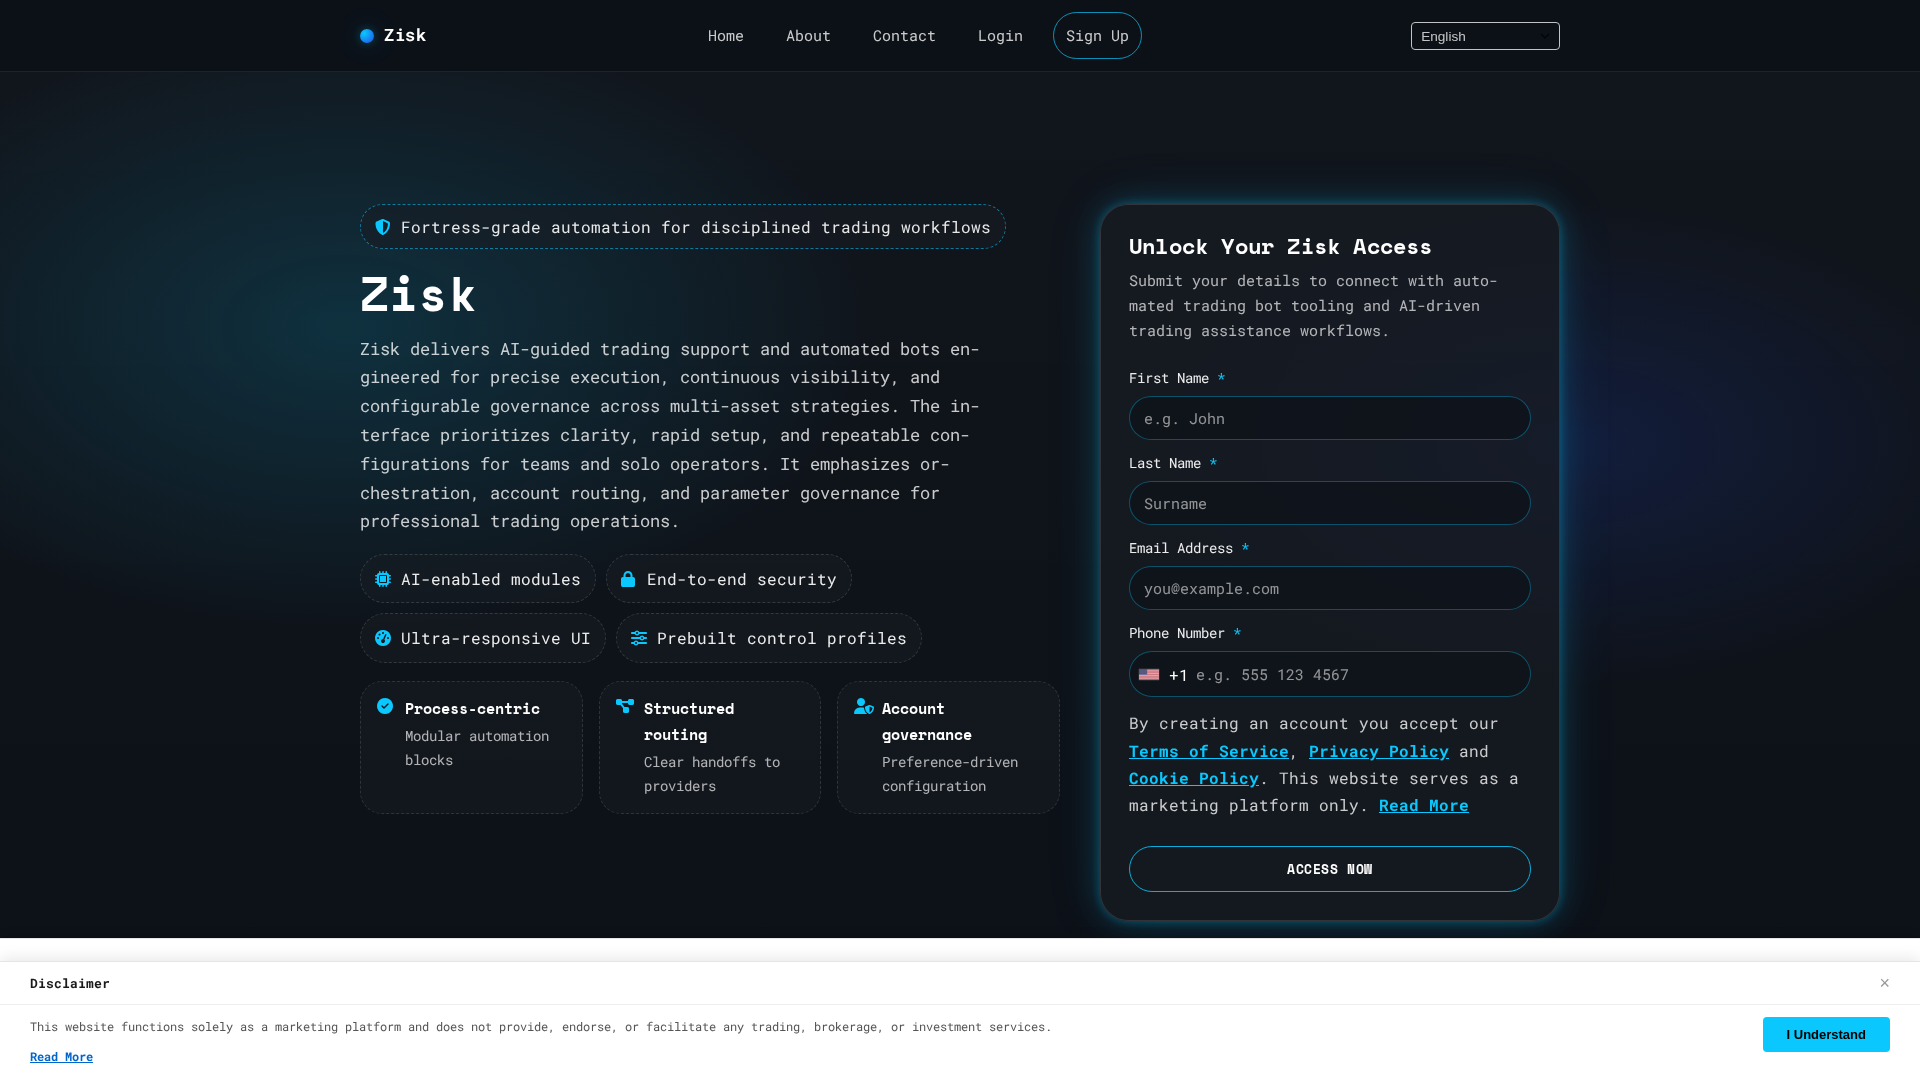
Task: Close the Disclaimer banner with the X
Action: pyautogui.click(x=1884, y=983)
